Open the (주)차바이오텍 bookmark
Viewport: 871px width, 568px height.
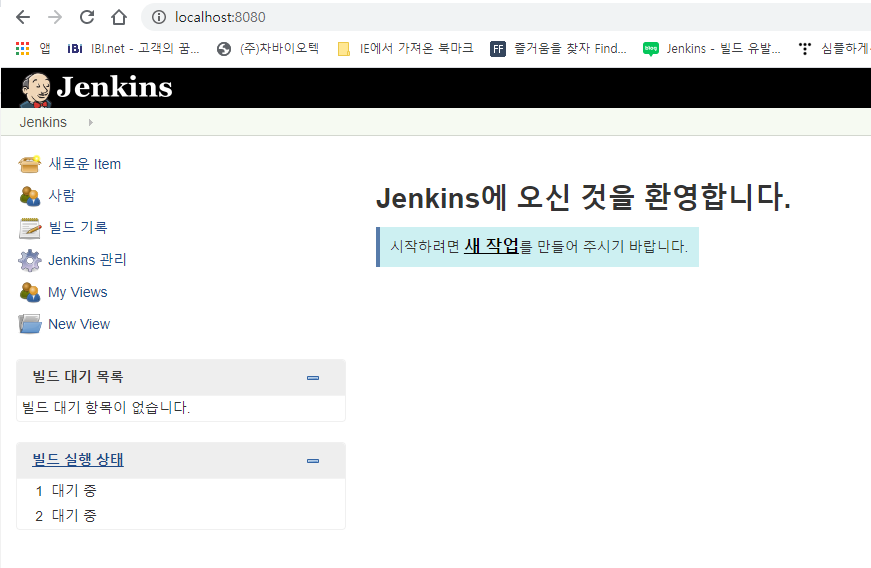(268, 49)
